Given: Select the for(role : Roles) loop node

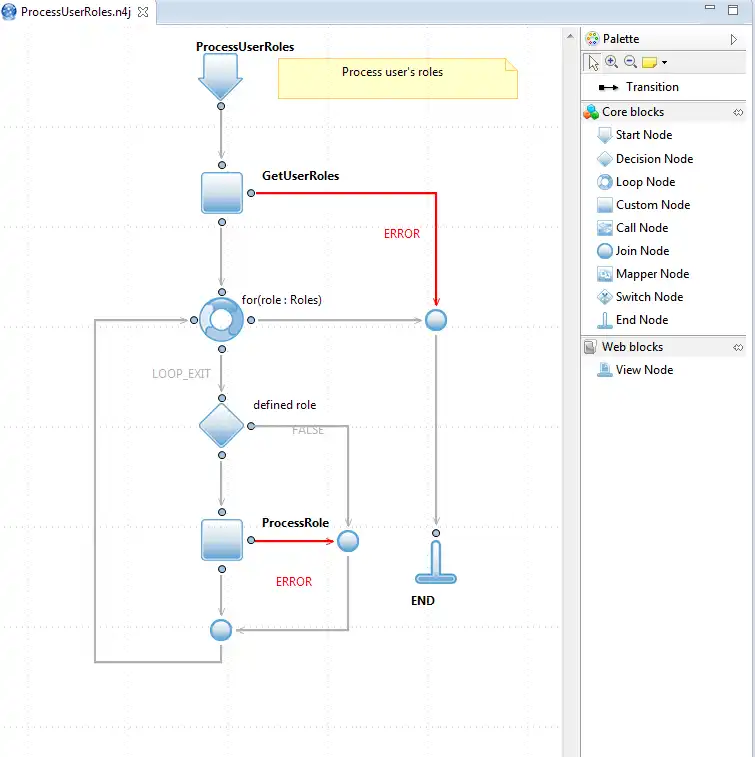Looking at the screenshot, I should [222, 320].
